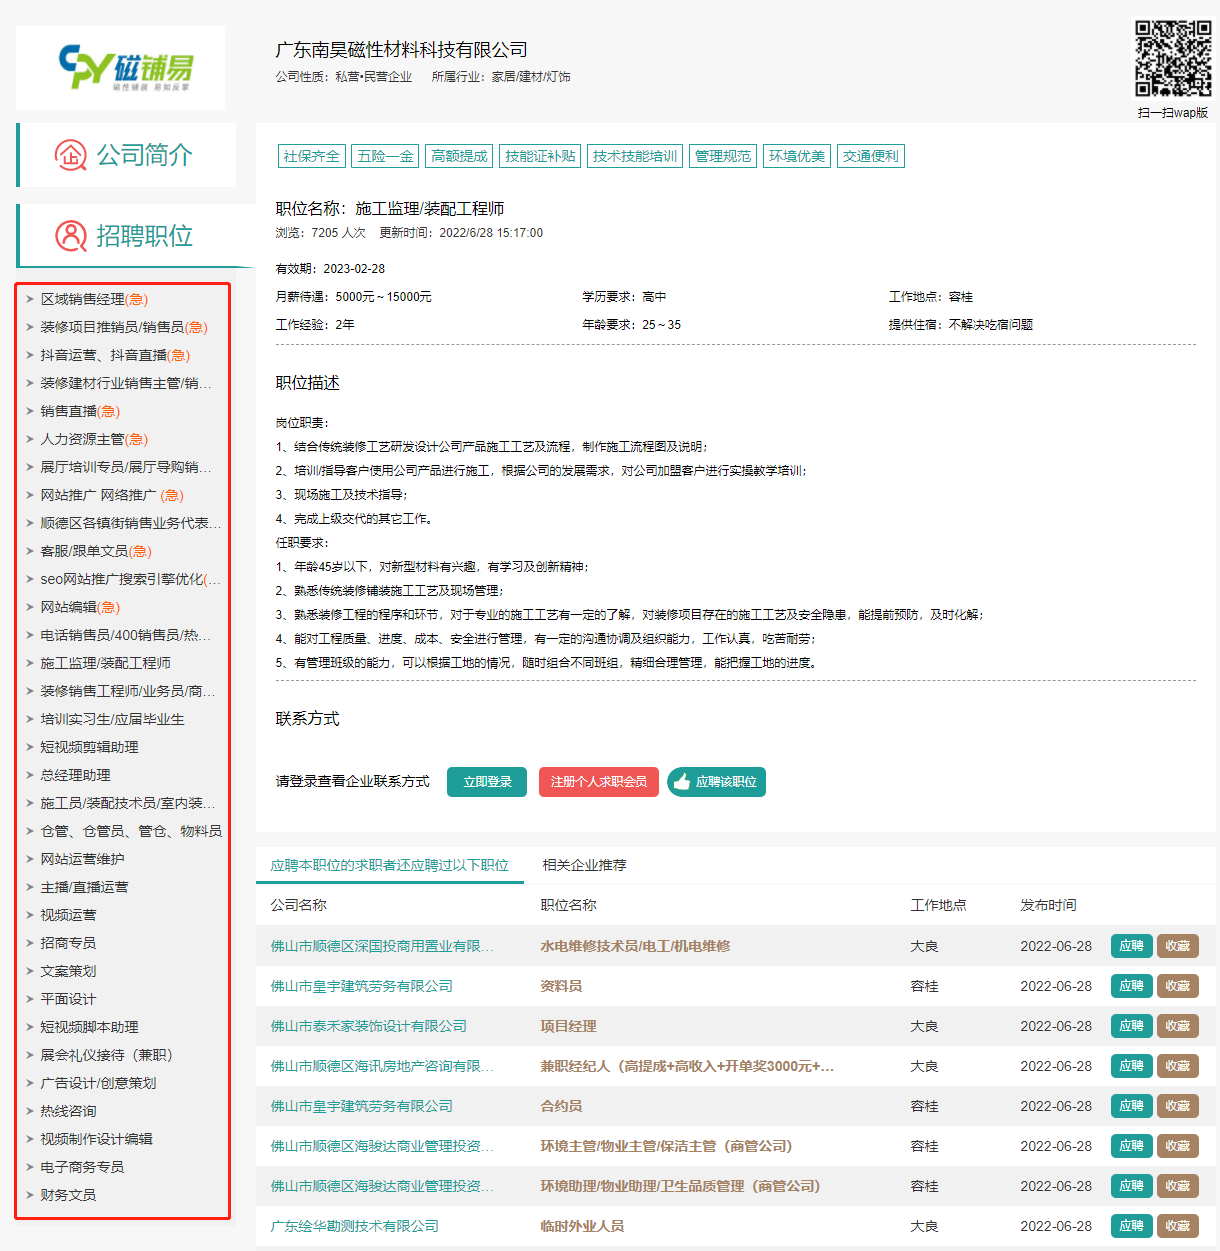Click the thumbs-up 应聘该职位 button

716,782
